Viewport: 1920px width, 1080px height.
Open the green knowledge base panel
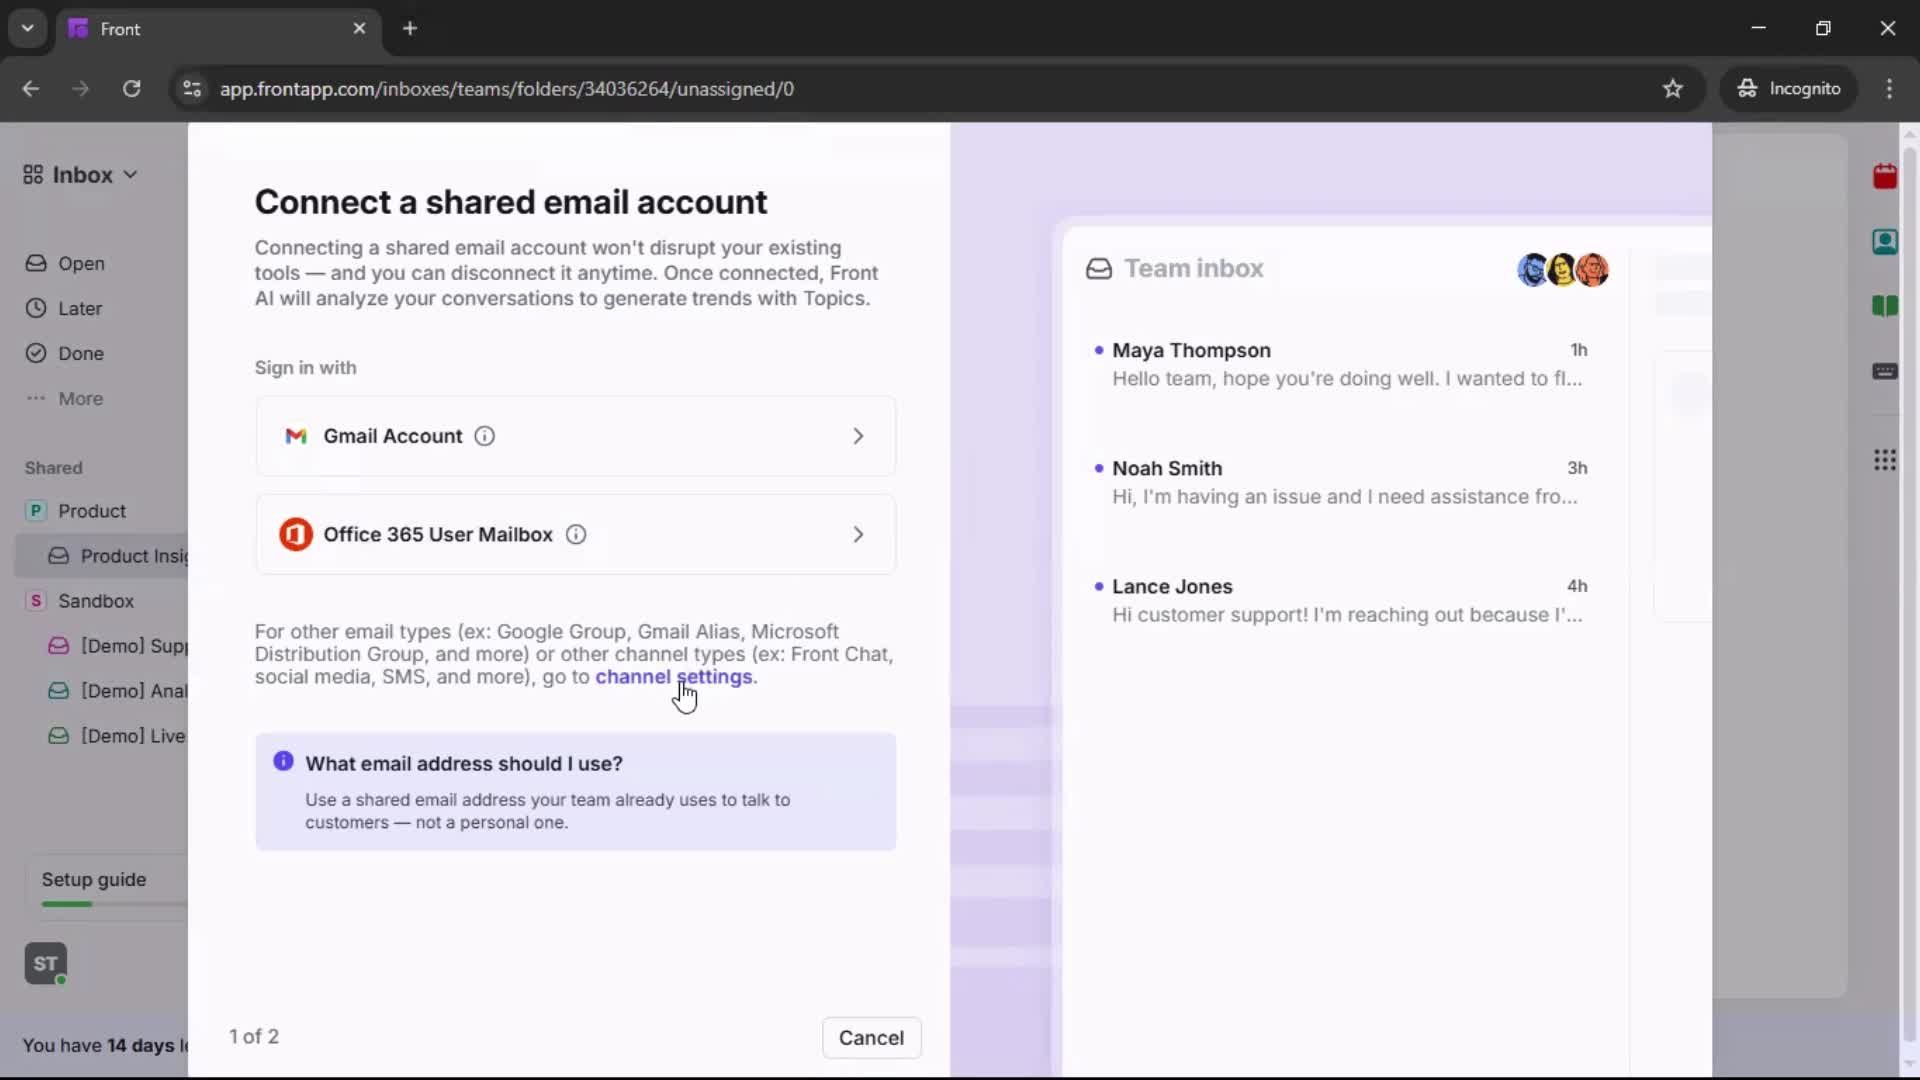(x=1886, y=306)
